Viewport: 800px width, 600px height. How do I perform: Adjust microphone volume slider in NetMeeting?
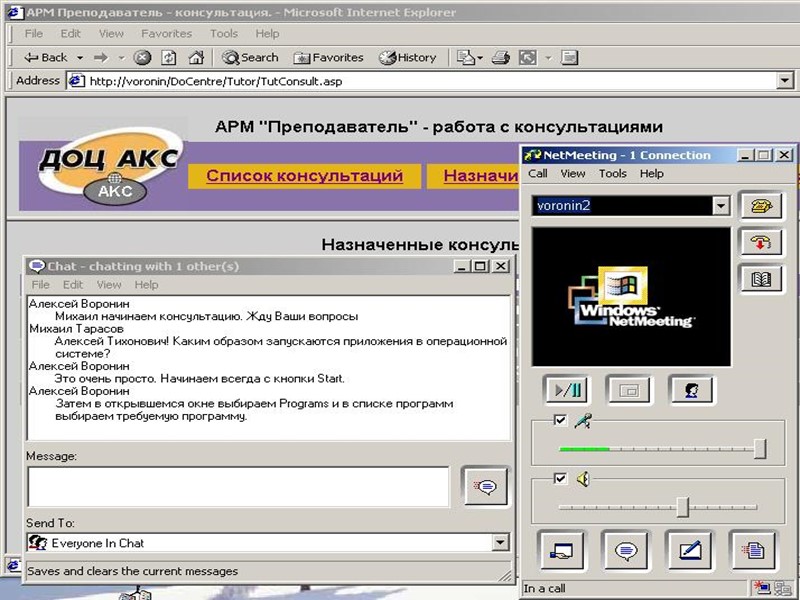pos(760,449)
